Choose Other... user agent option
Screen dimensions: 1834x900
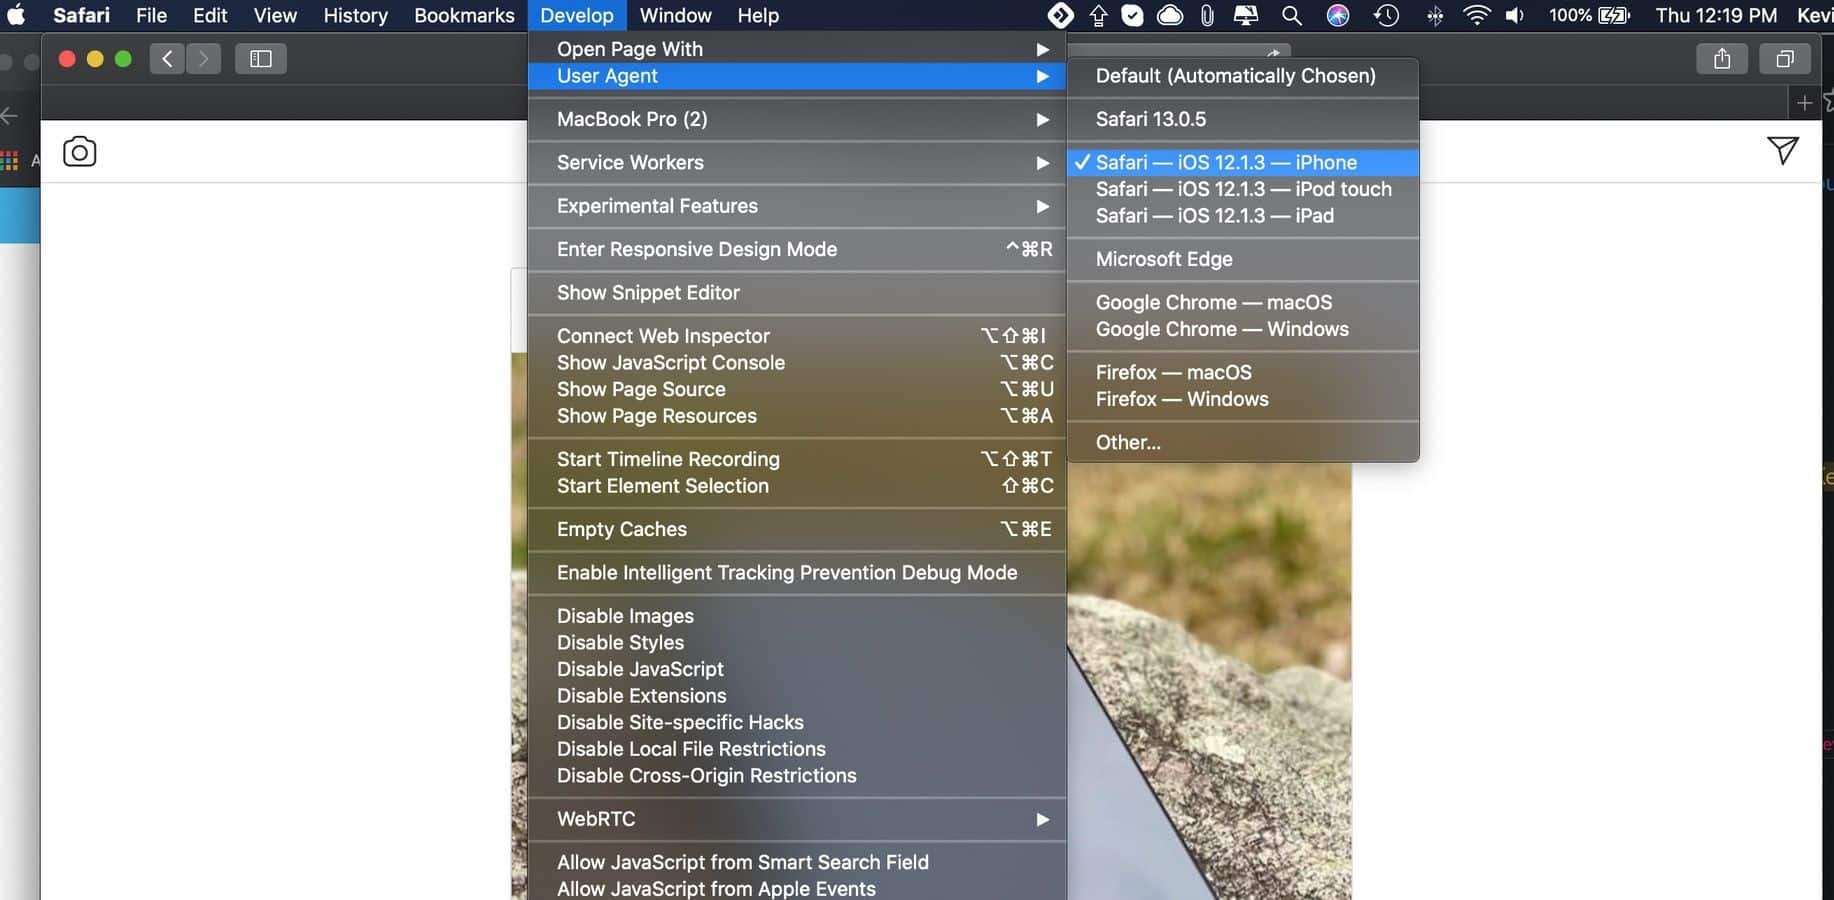[1243, 442]
